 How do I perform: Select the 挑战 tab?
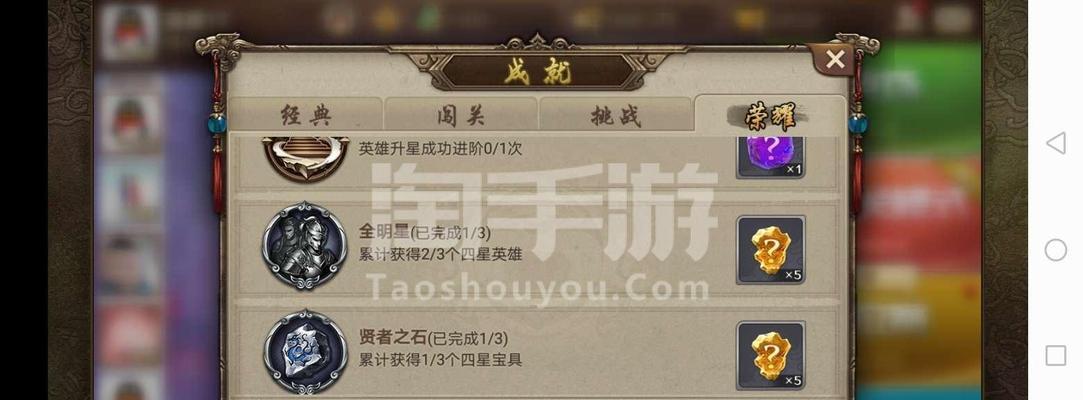[615, 114]
